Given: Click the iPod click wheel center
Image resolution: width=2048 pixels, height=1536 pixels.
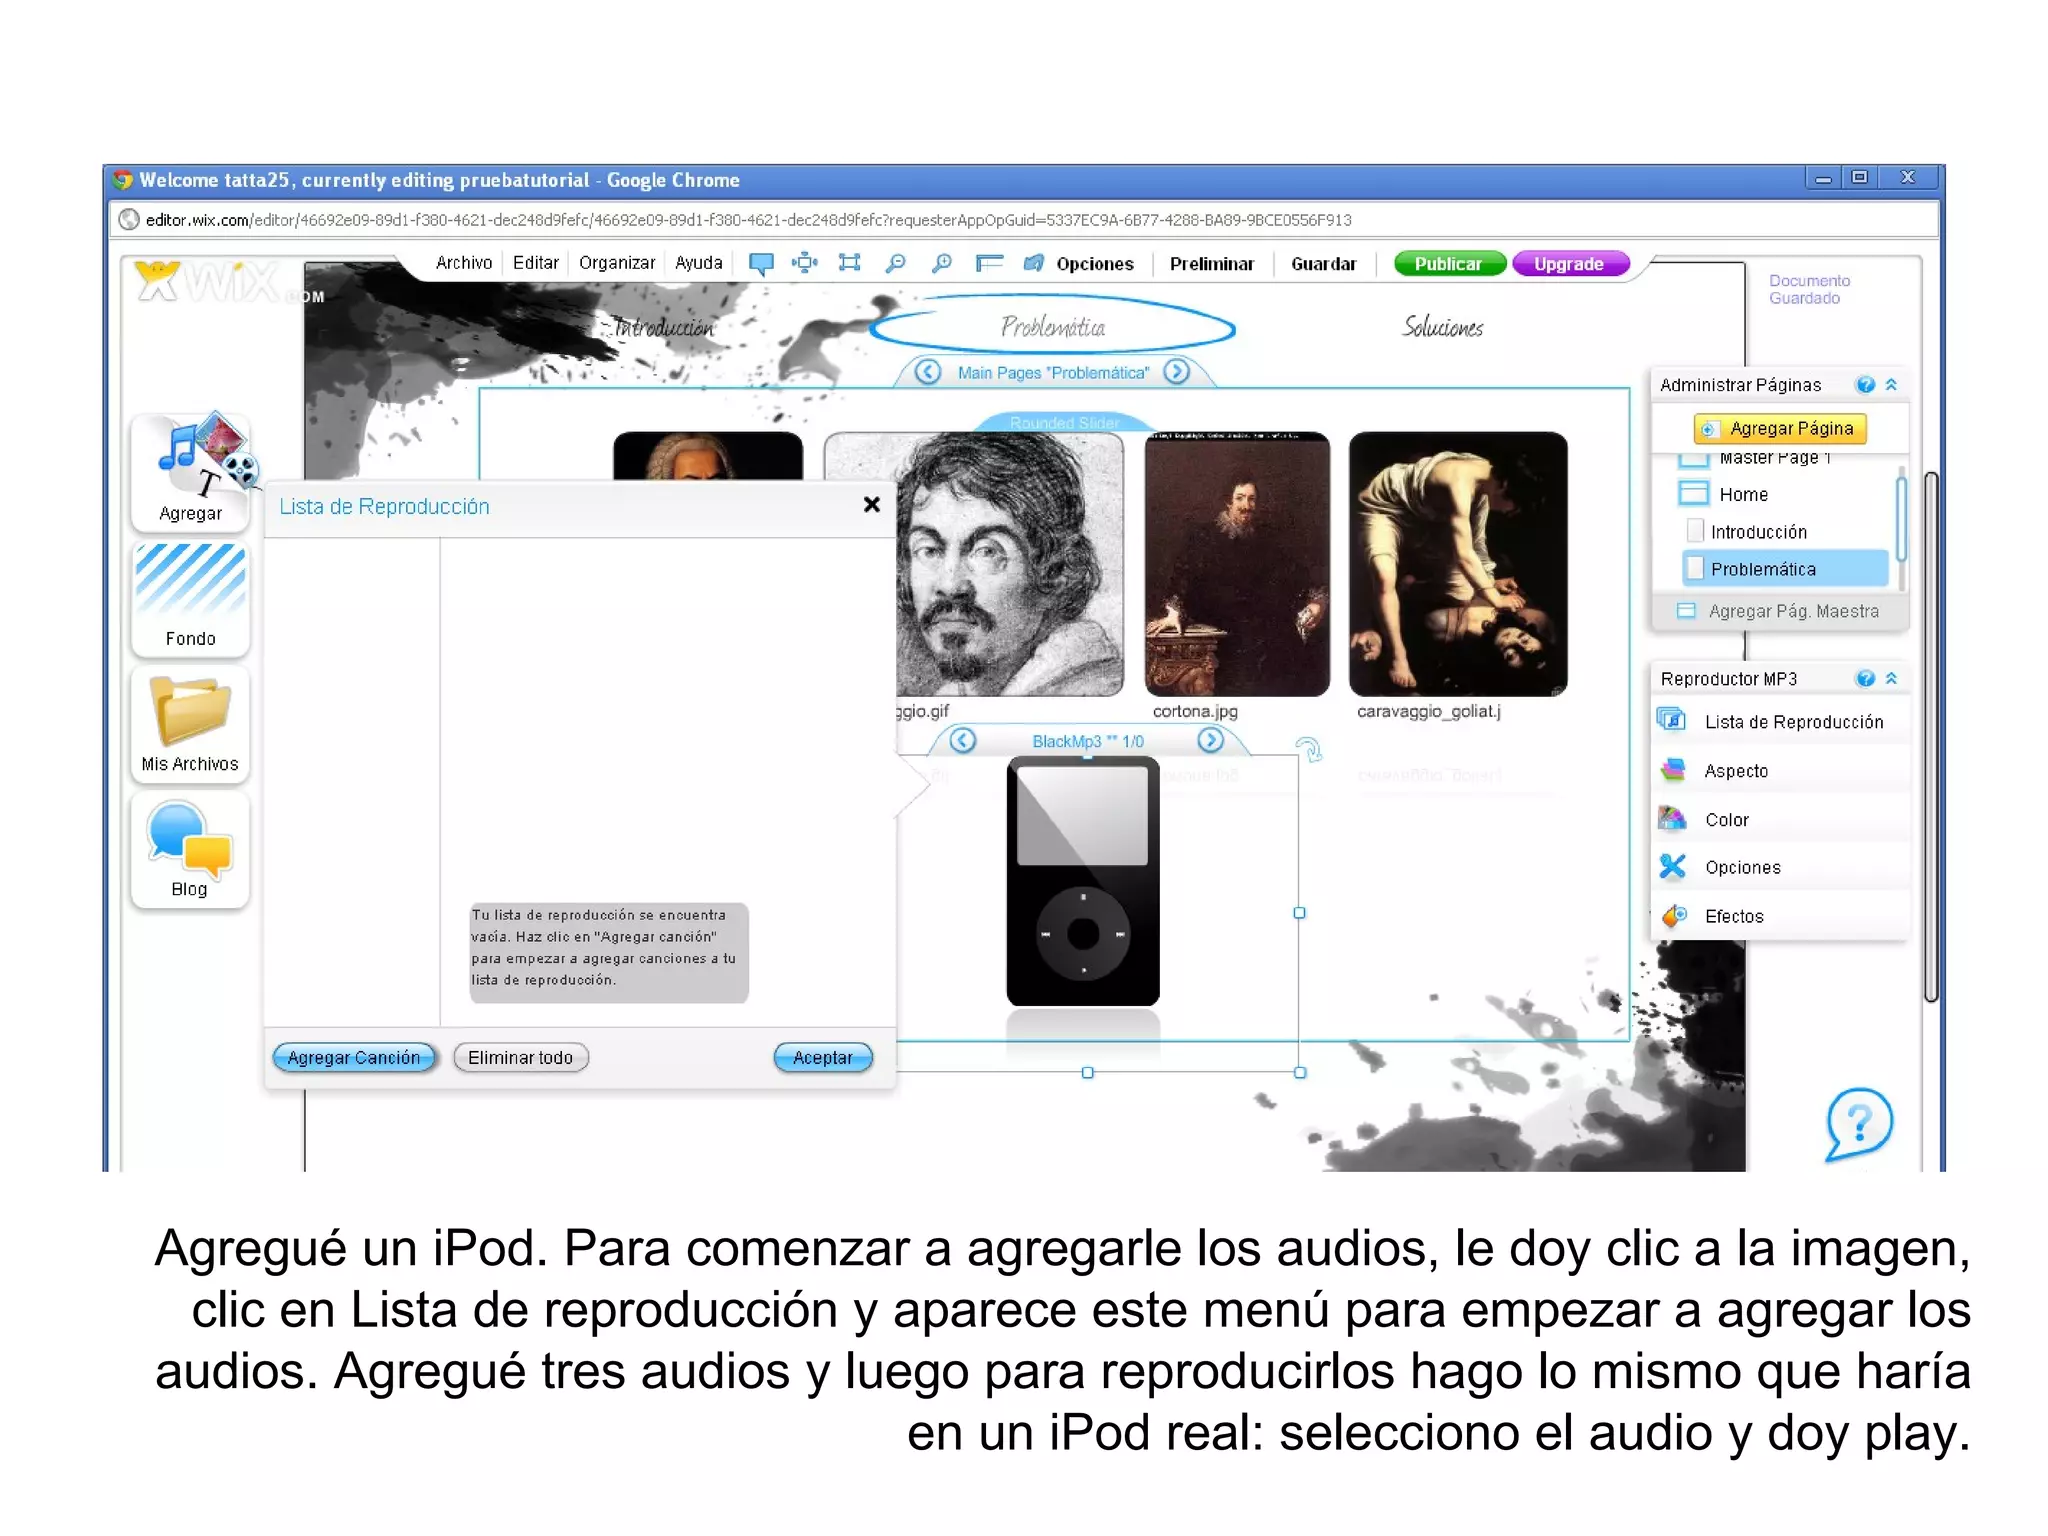Looking at the screenshot, I should [1083, 933].
